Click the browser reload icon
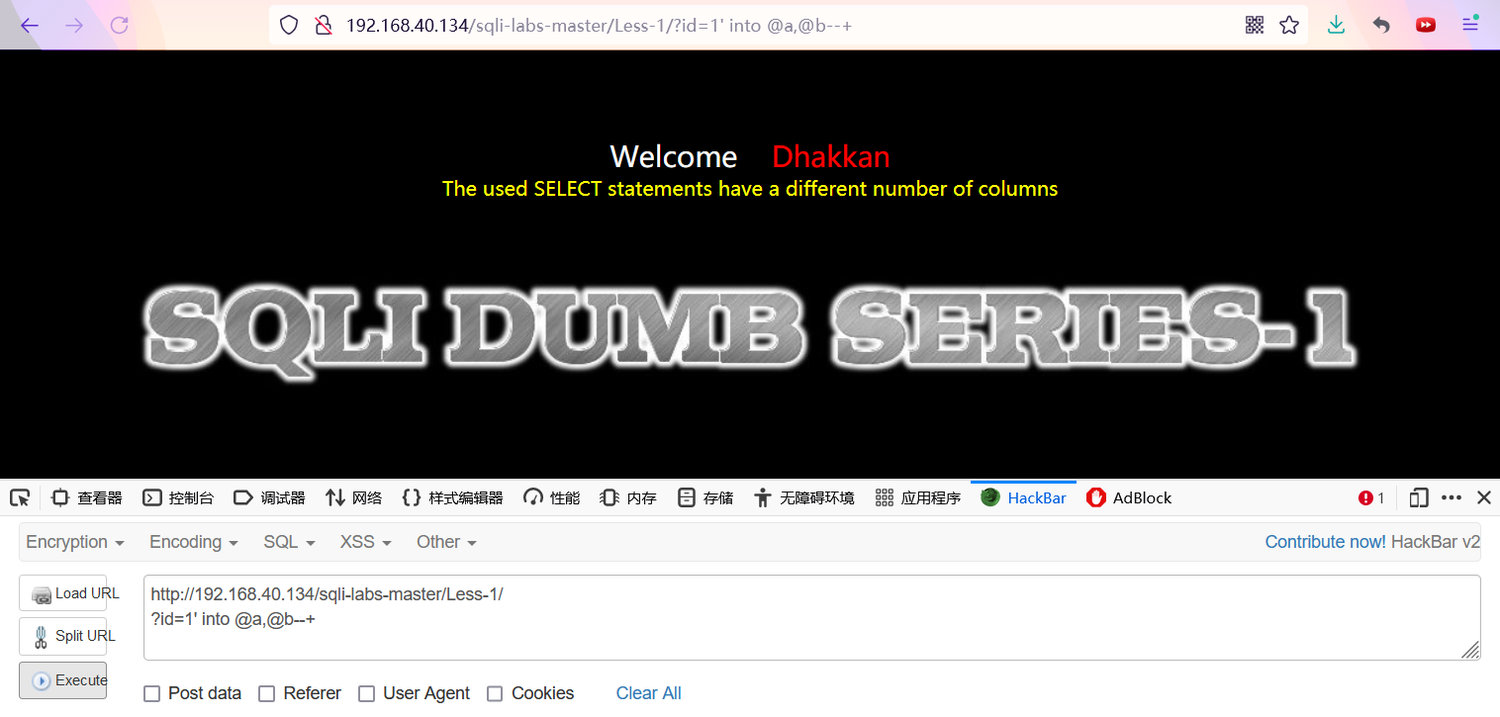This screenshot has width=1500, height=717. pos(119,25)
